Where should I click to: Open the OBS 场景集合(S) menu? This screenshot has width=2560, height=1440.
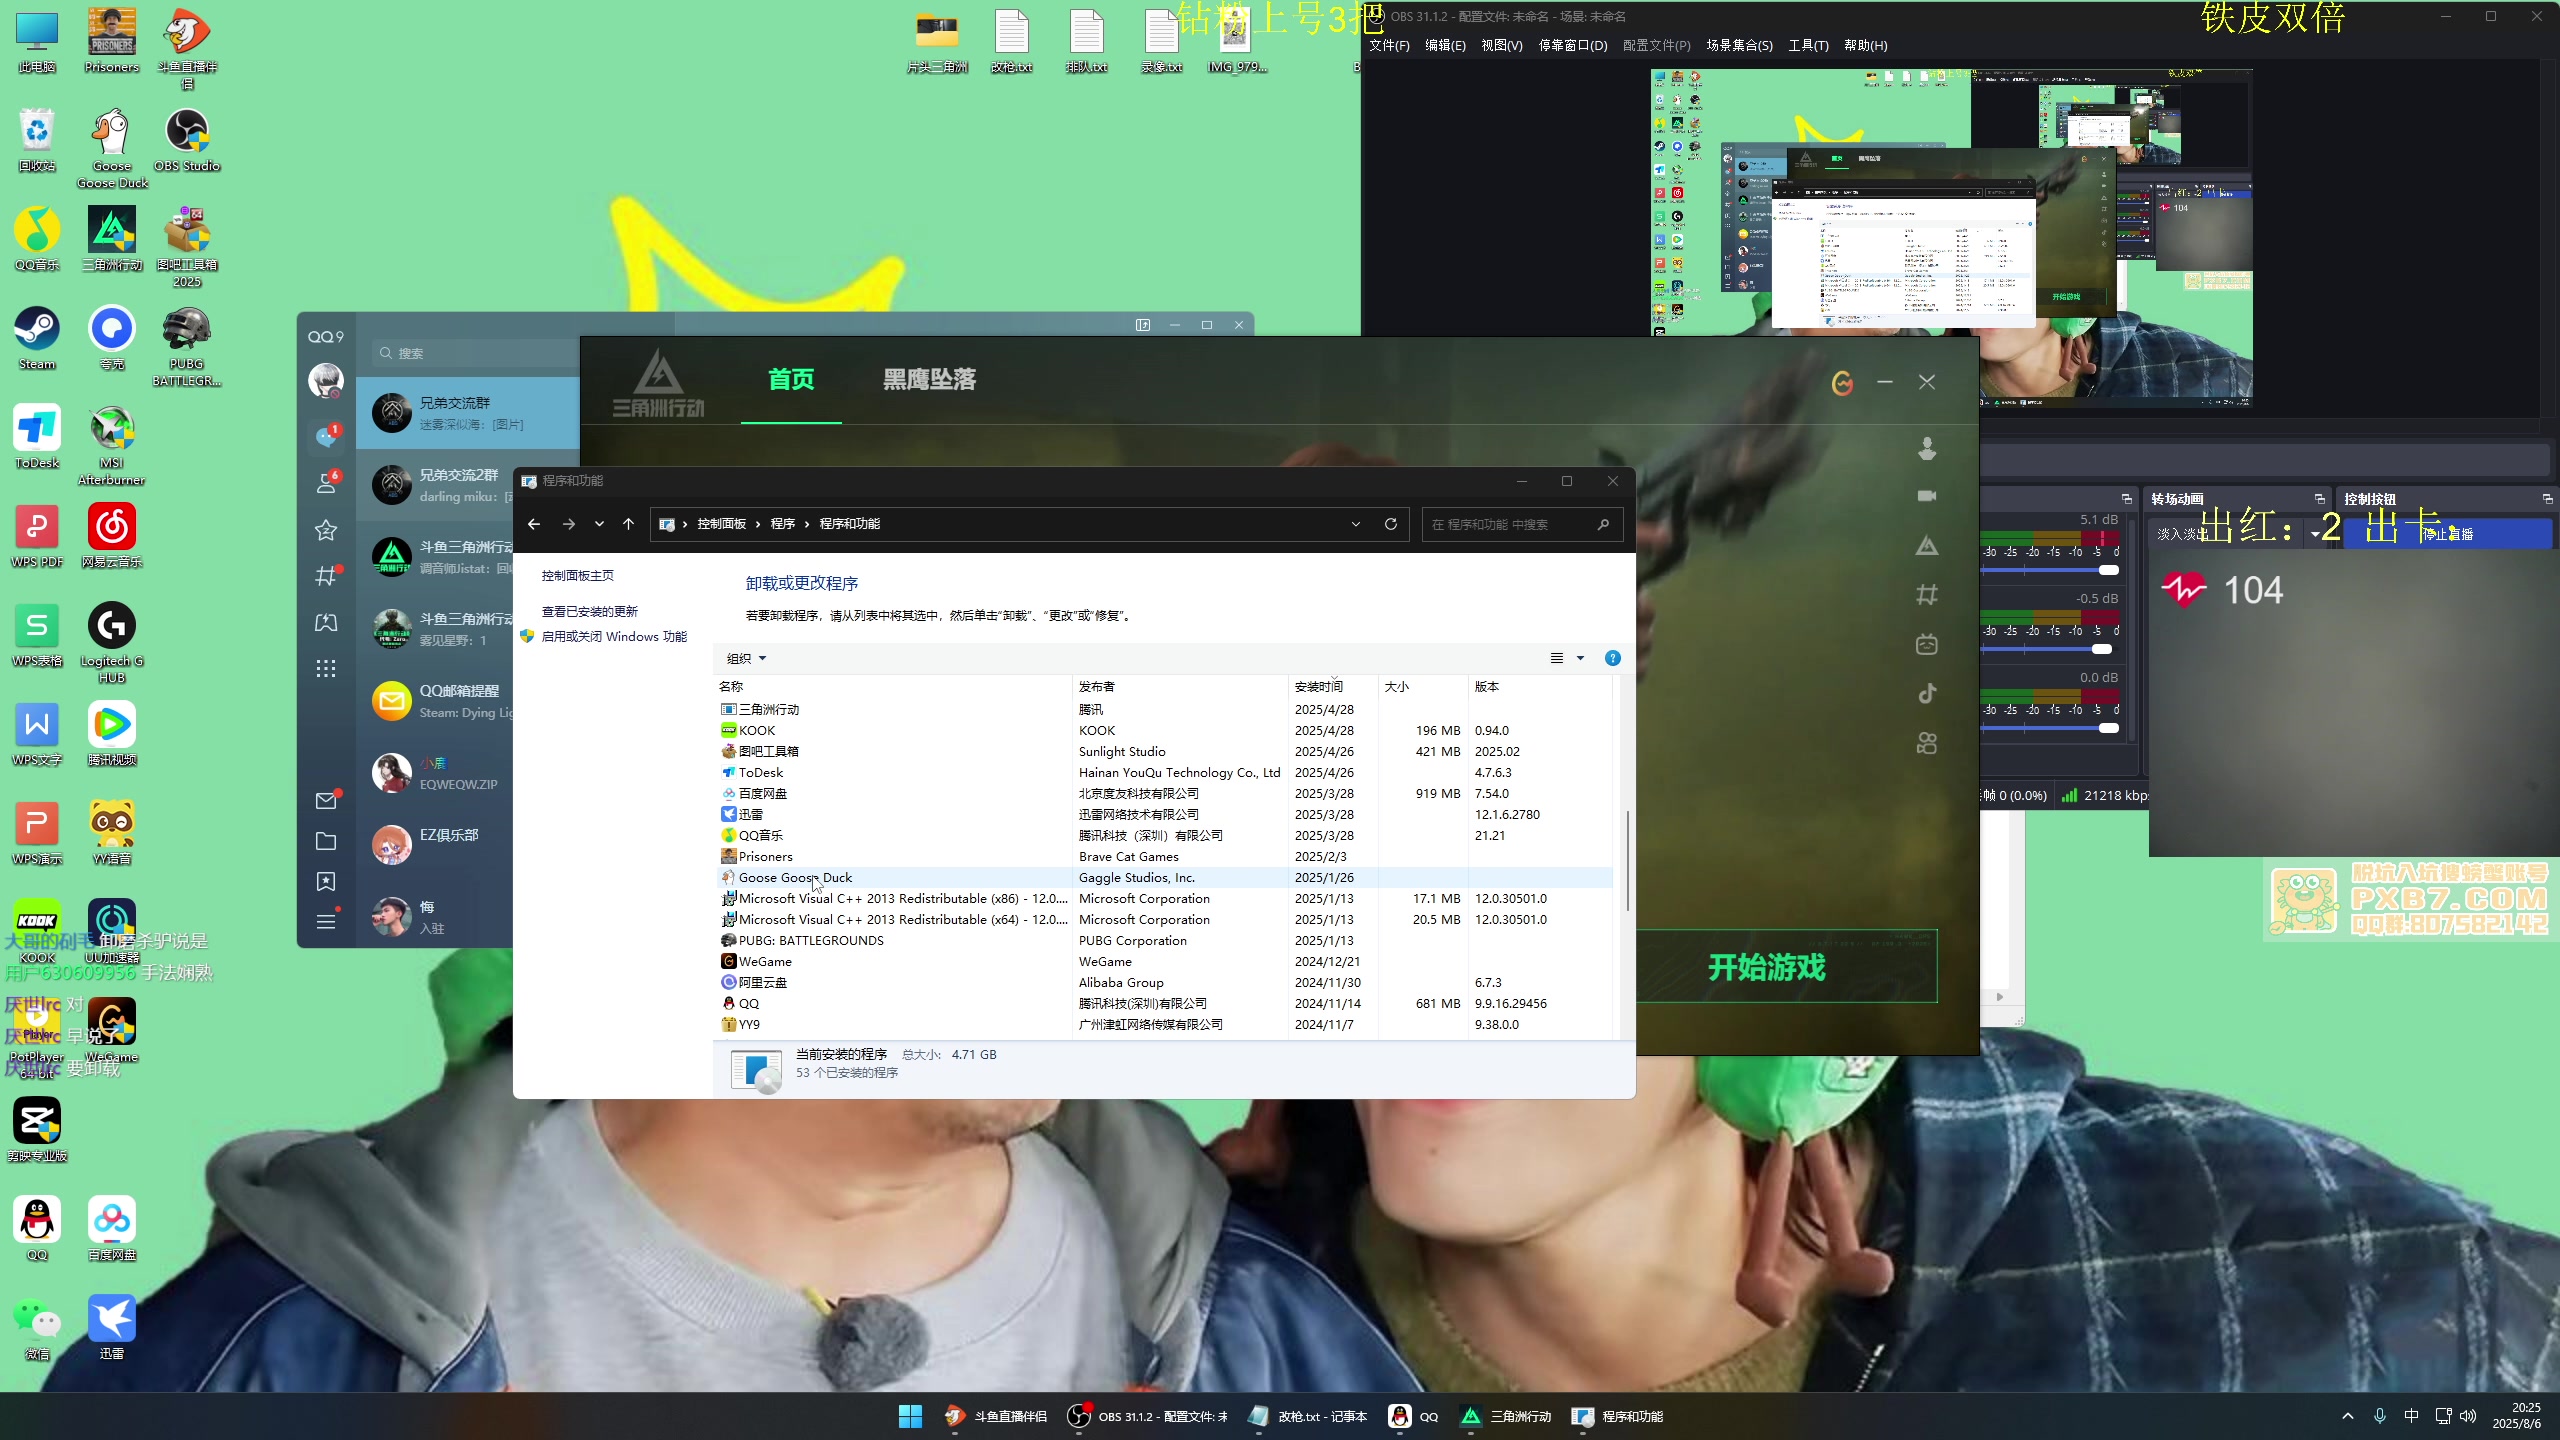pyautogui.click(x=1739, y=46)
